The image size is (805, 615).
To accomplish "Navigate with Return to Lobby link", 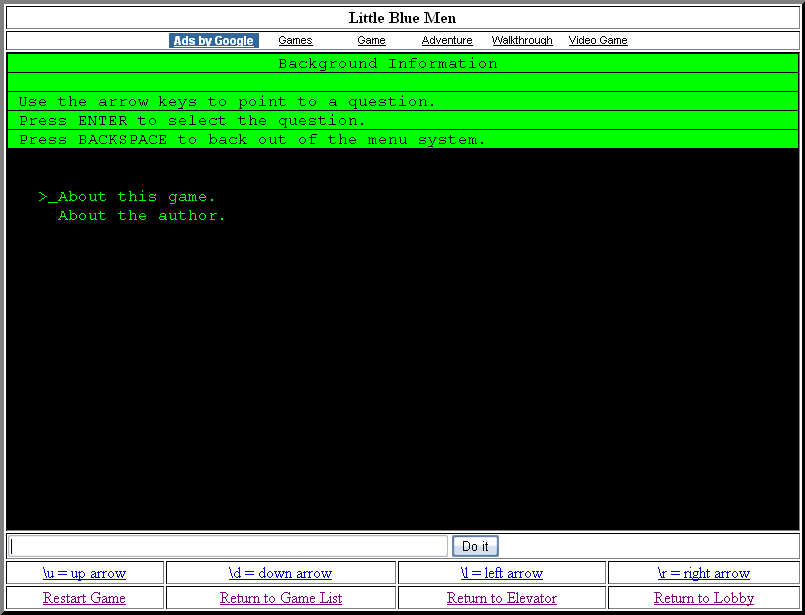I will click(x=703, y=598).
